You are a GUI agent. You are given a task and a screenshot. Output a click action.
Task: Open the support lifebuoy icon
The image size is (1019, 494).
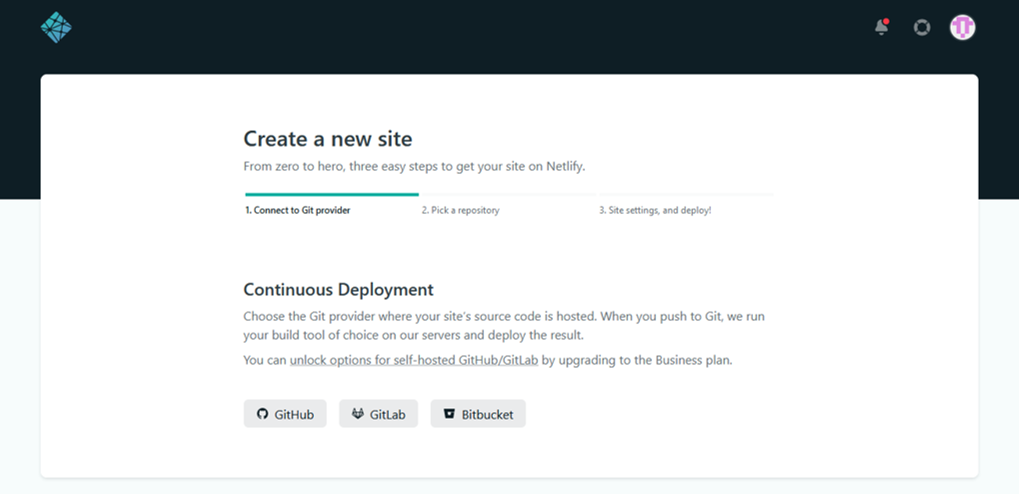[x=922, y=27]
